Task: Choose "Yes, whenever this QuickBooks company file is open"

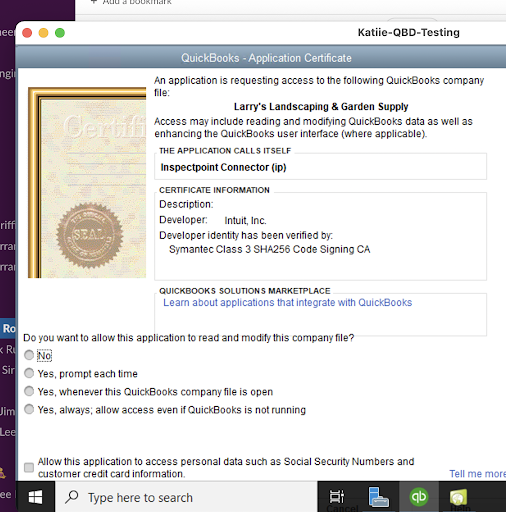Action: [29, 391]
